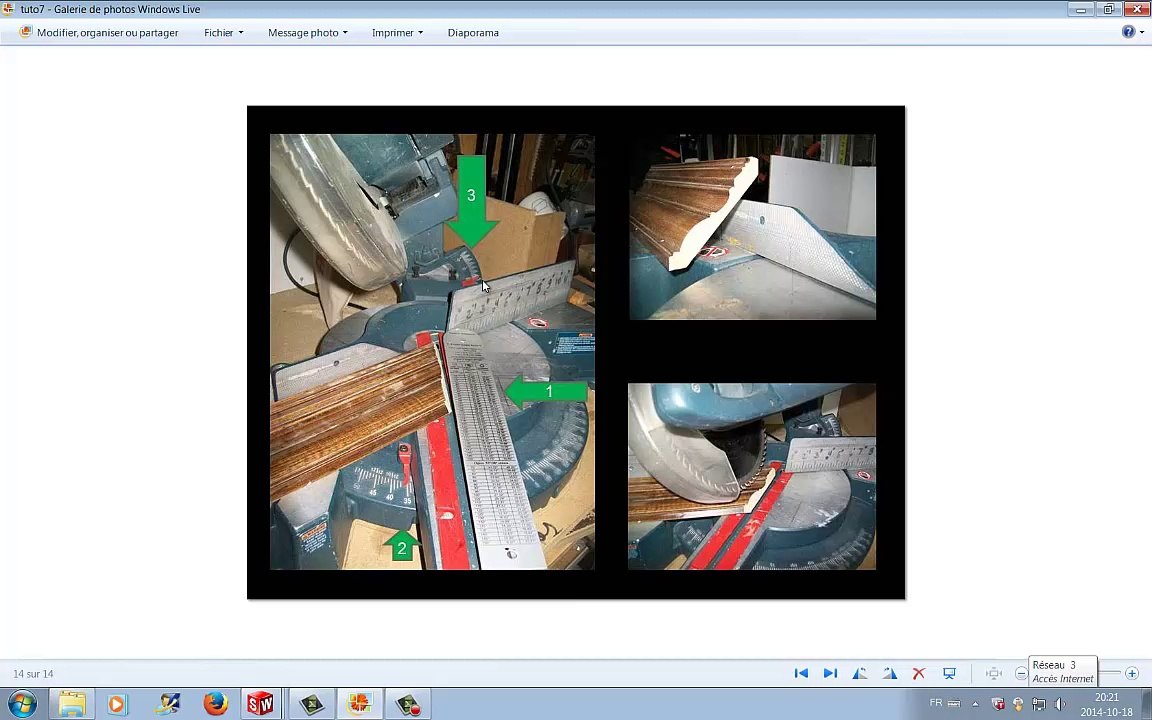Switch to recording app taskbar button
Screen dimensions: 1152x720
[x=408, y=704]
